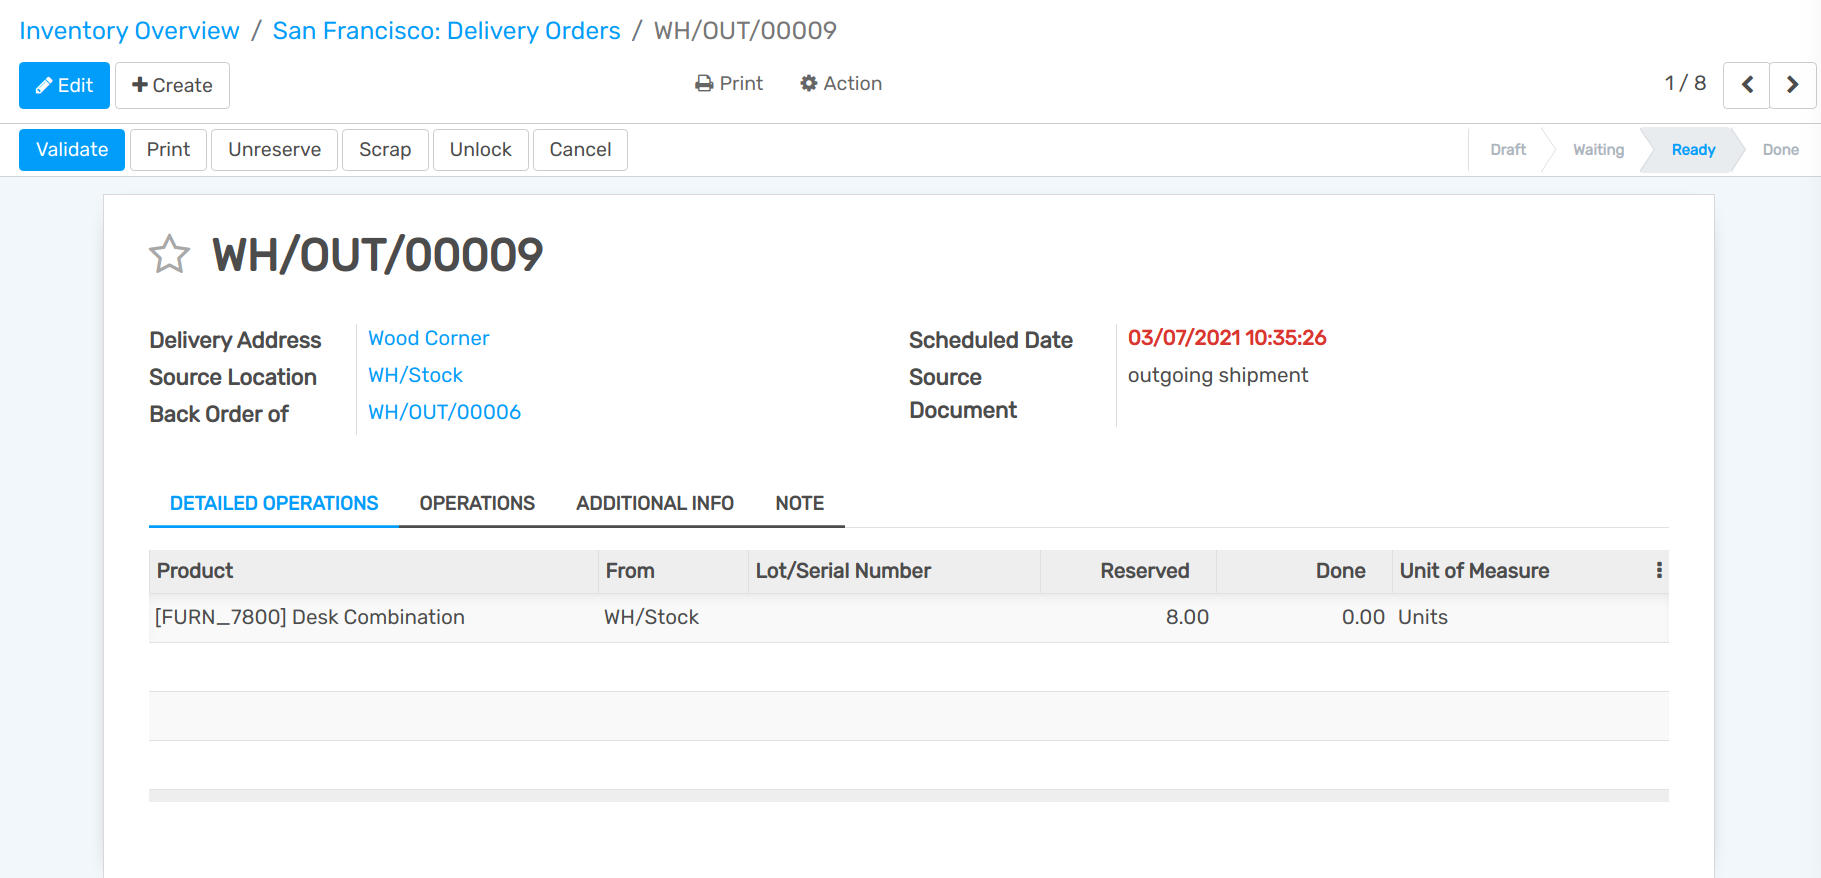Validate the delivery order
Viewport: 1821px width, 878px height.
pyautogui.click(x=72, y=150)
